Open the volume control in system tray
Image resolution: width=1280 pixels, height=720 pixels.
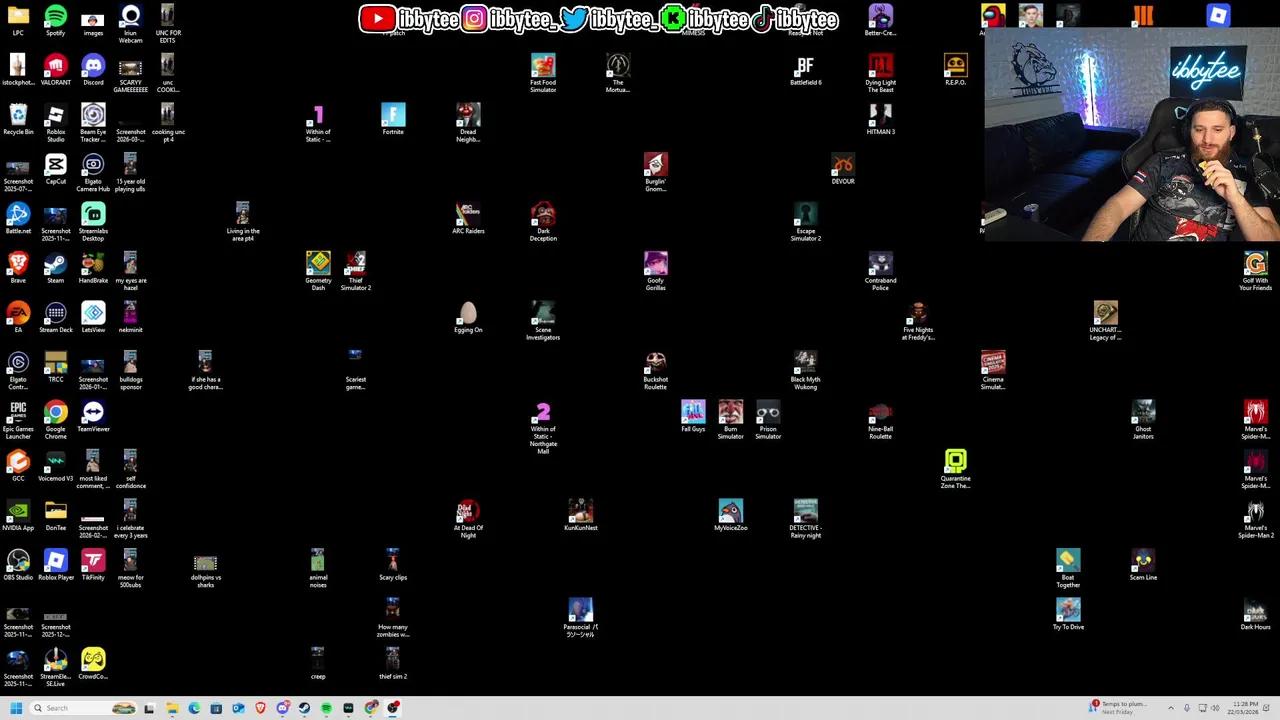1217,708
